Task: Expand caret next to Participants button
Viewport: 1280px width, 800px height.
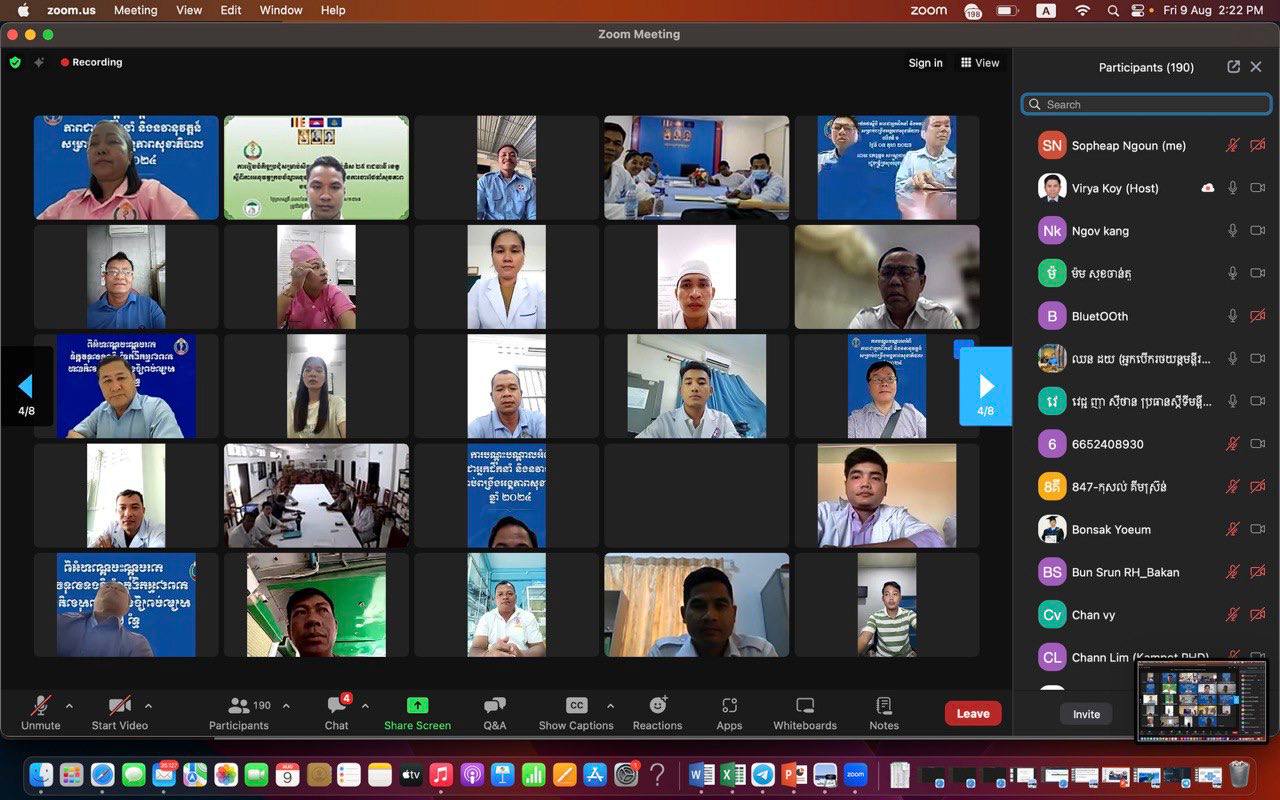Action: [x=286, y=706]
